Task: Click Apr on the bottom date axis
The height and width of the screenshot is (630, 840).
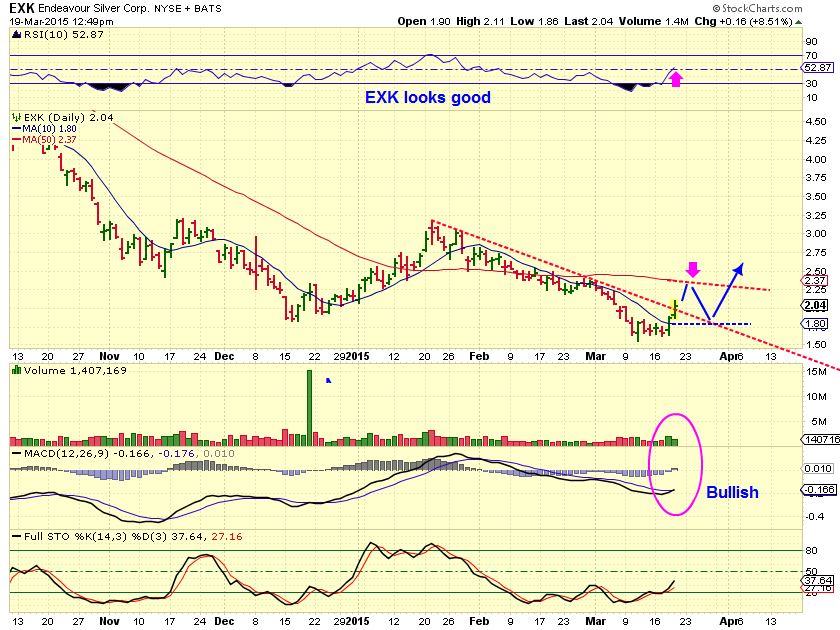Action: [728, 621]
